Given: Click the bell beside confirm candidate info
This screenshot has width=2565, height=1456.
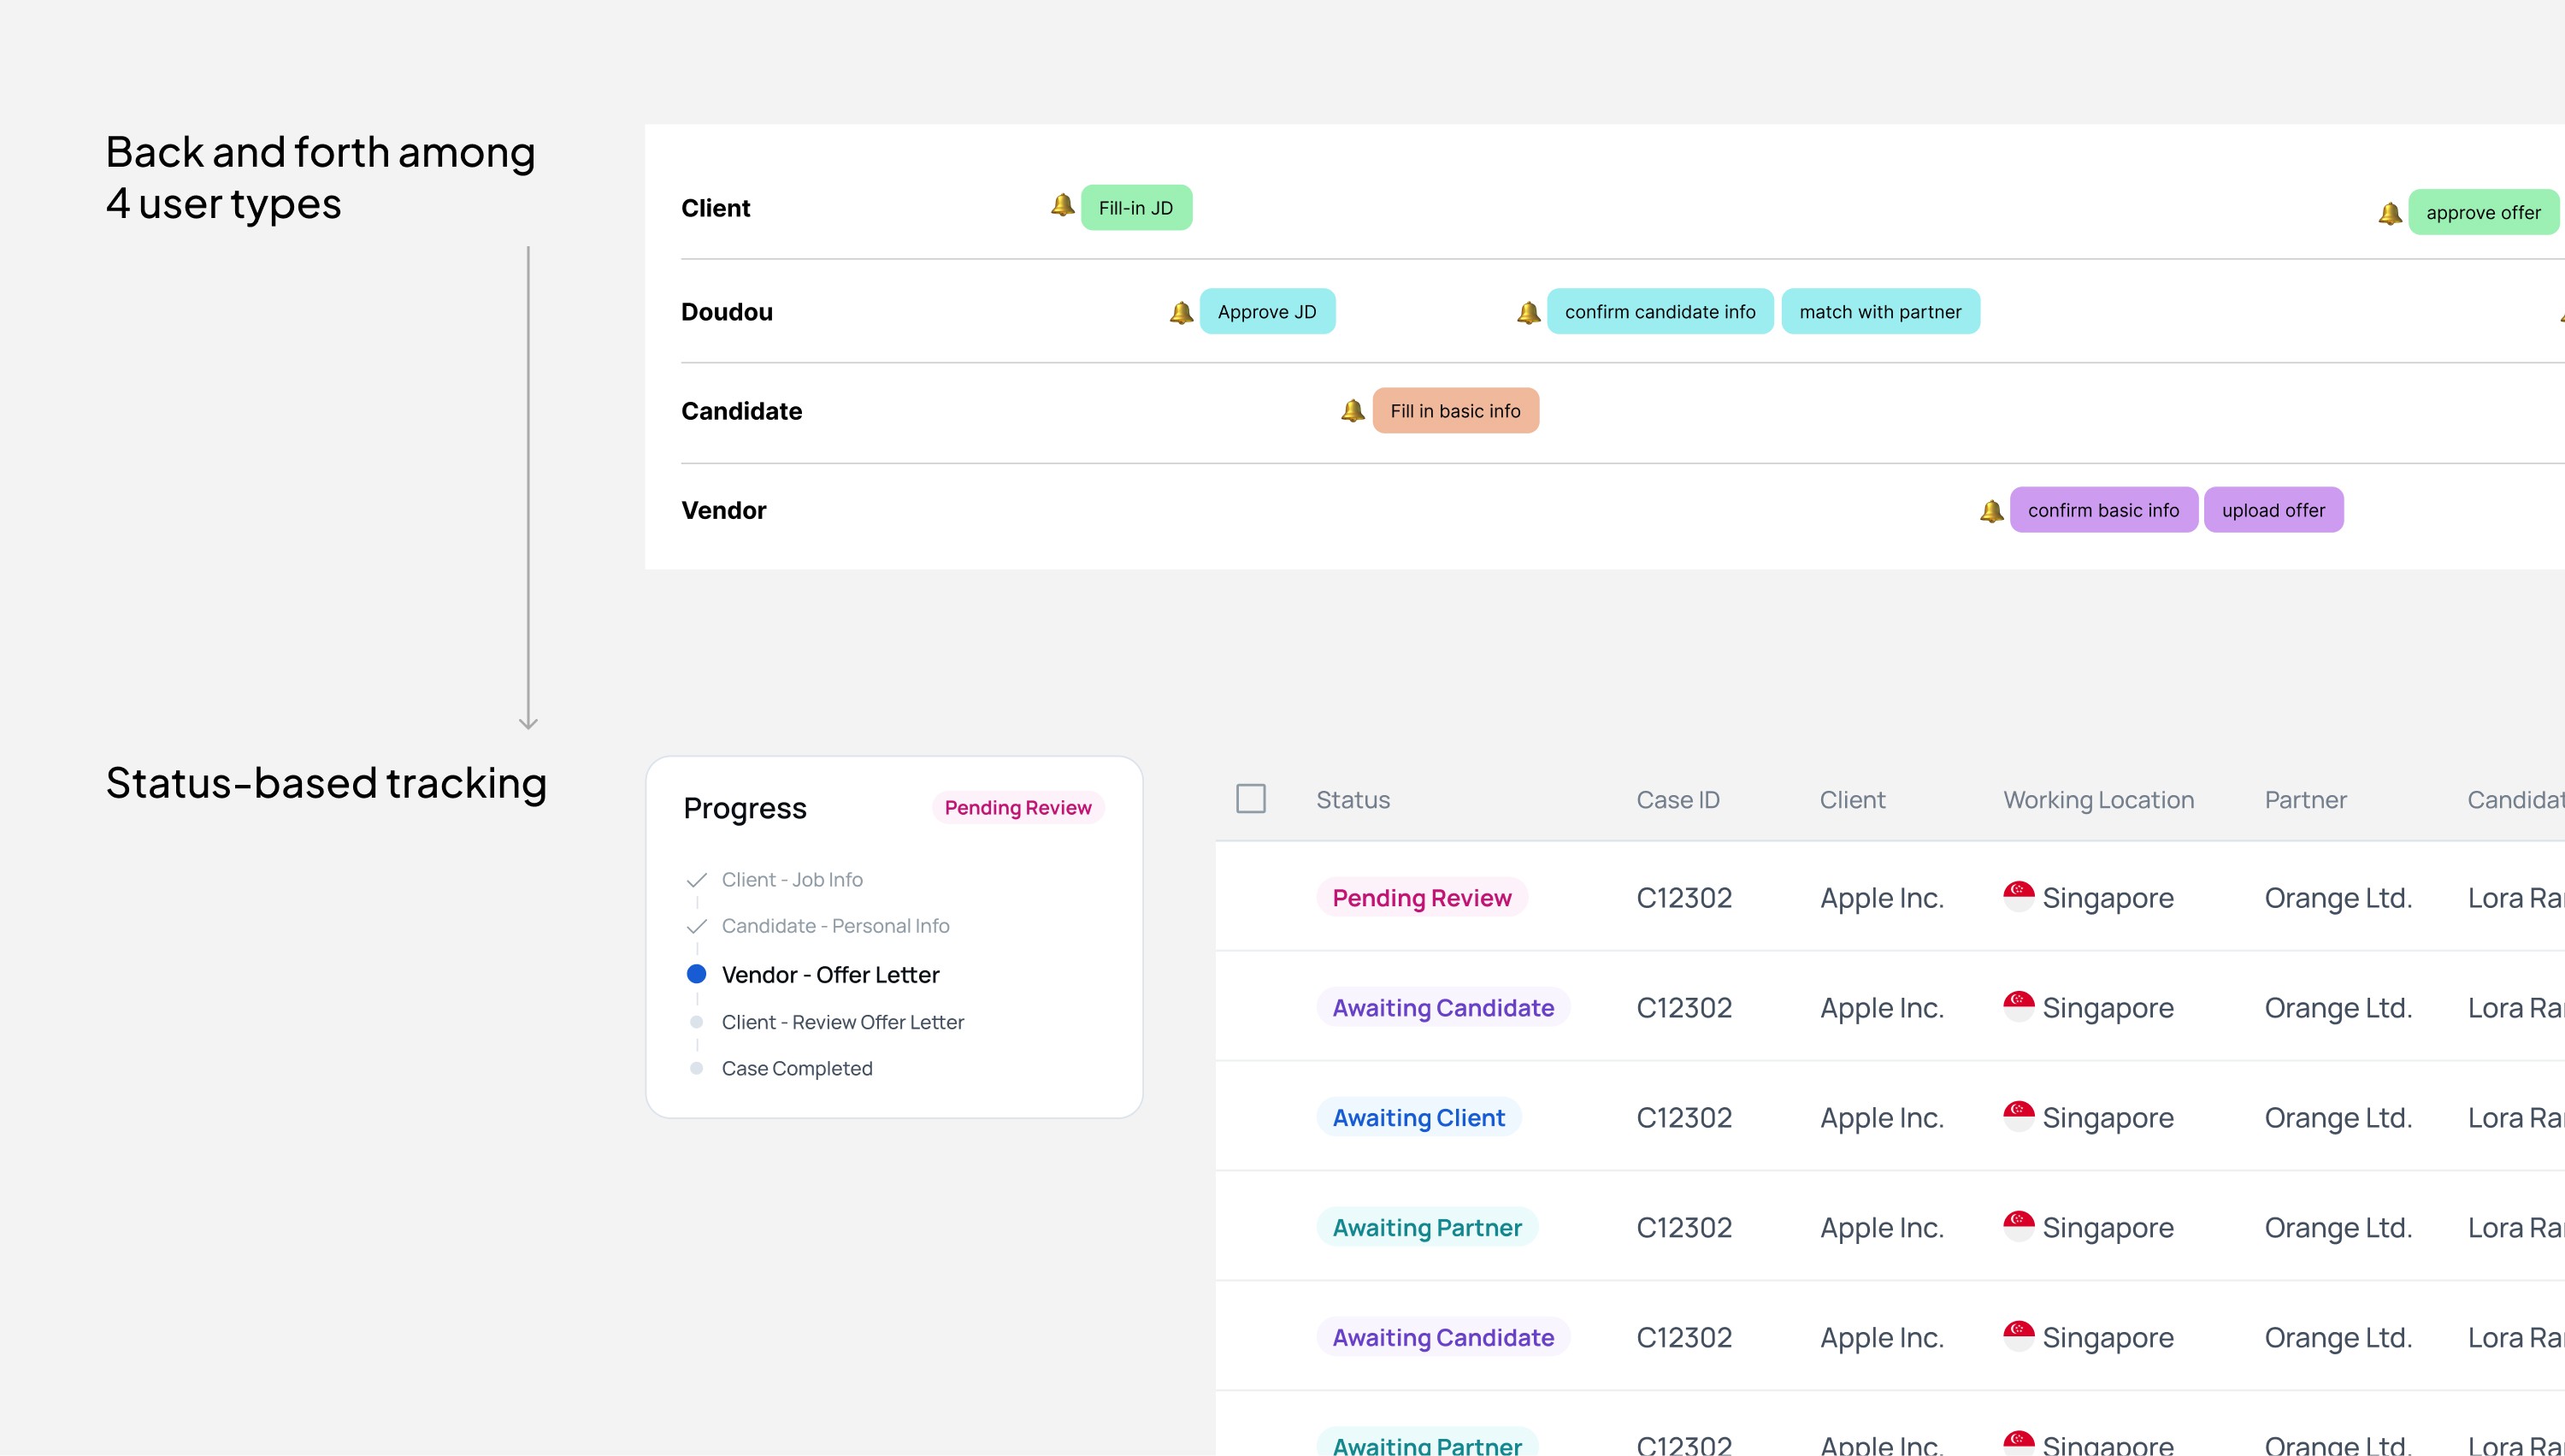Looking at the screenshot, I should (1528, 313).
